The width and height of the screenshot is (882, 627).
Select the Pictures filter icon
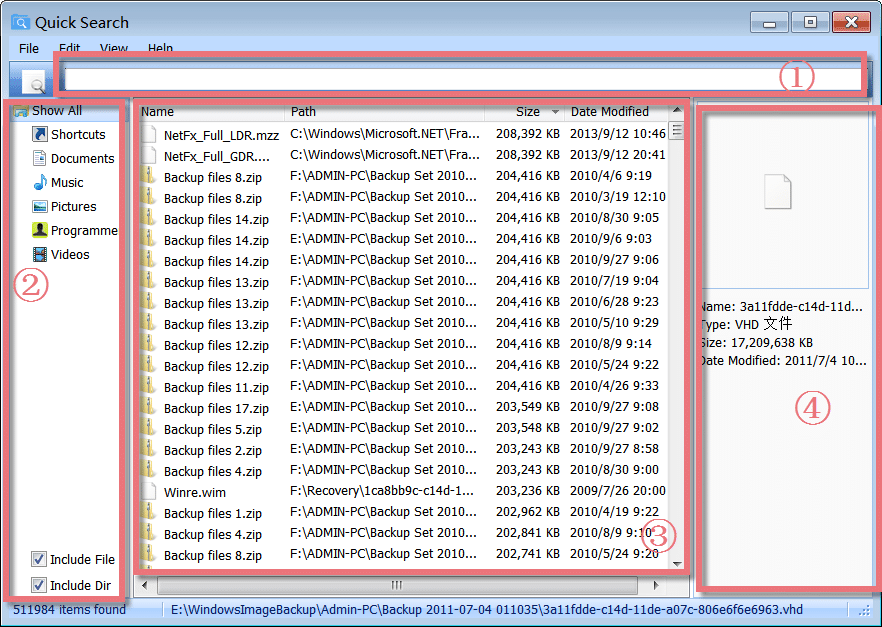pyautogui.click(x=39, y=206)
